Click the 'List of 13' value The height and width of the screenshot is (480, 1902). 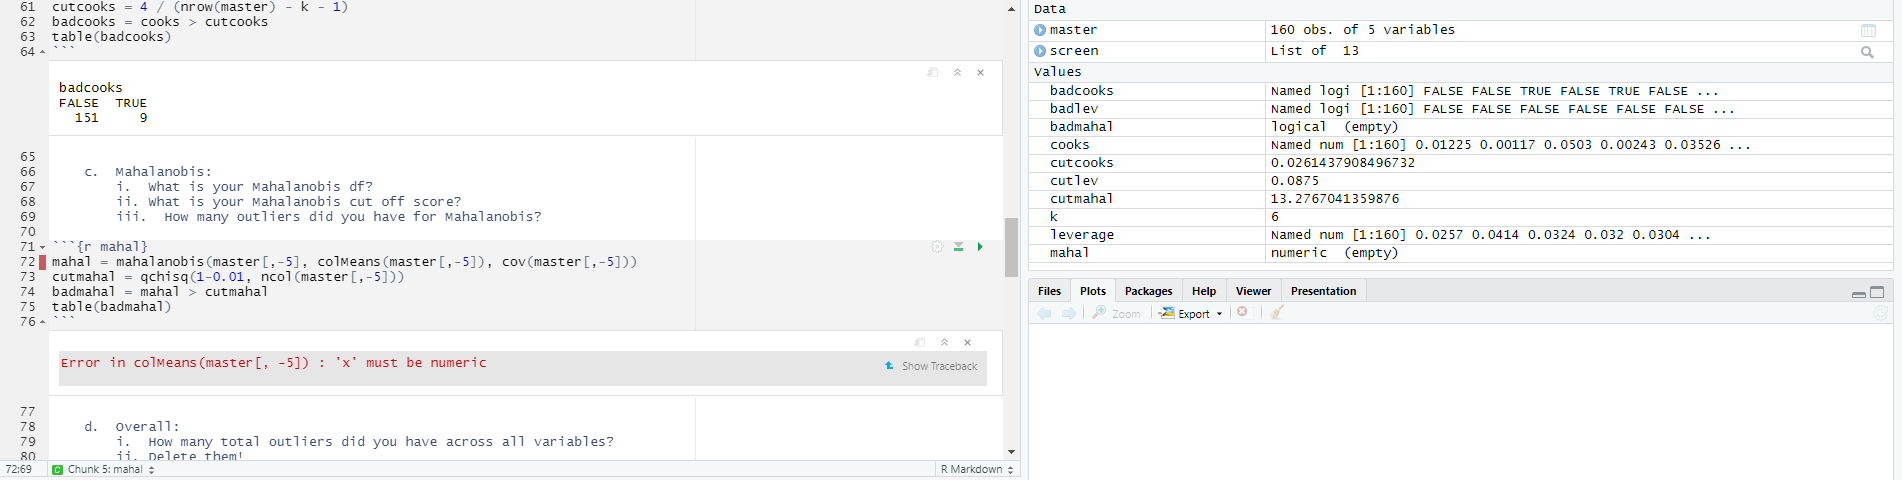[x=1315, y=51]
